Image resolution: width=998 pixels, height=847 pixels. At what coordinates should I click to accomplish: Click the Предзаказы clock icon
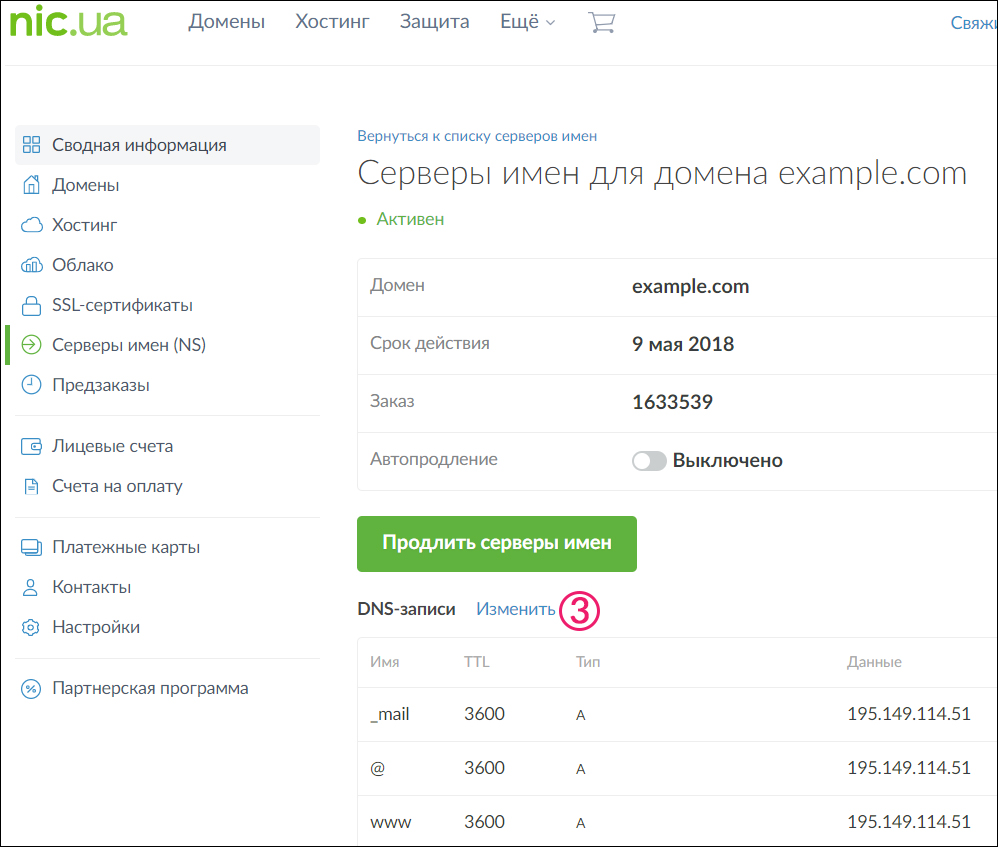click(32, 385)
